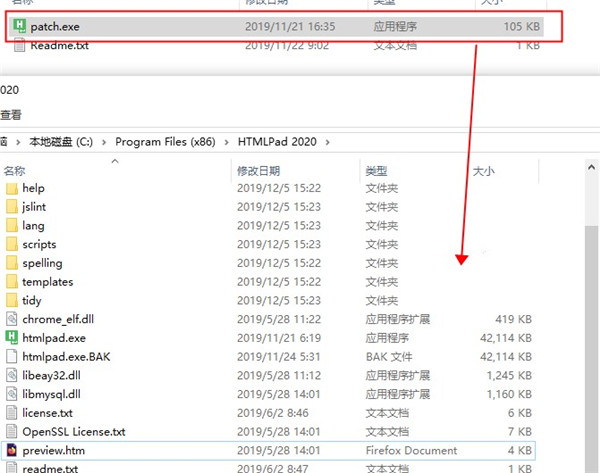Open the tidy folder icon
Image resolution: width=600 pixels, height=473 pixels.
click(x=12, y=301)
